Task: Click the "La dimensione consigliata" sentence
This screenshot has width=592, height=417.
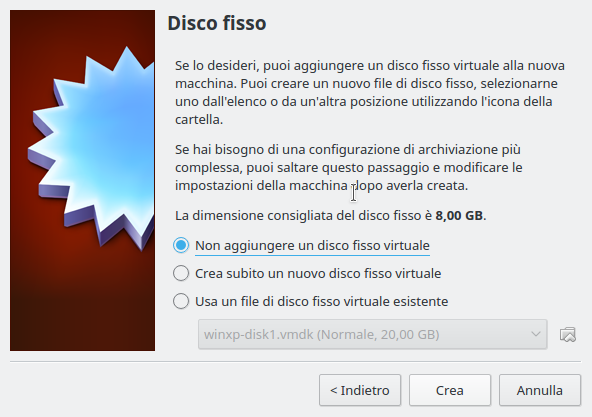Action: [330, 216]
